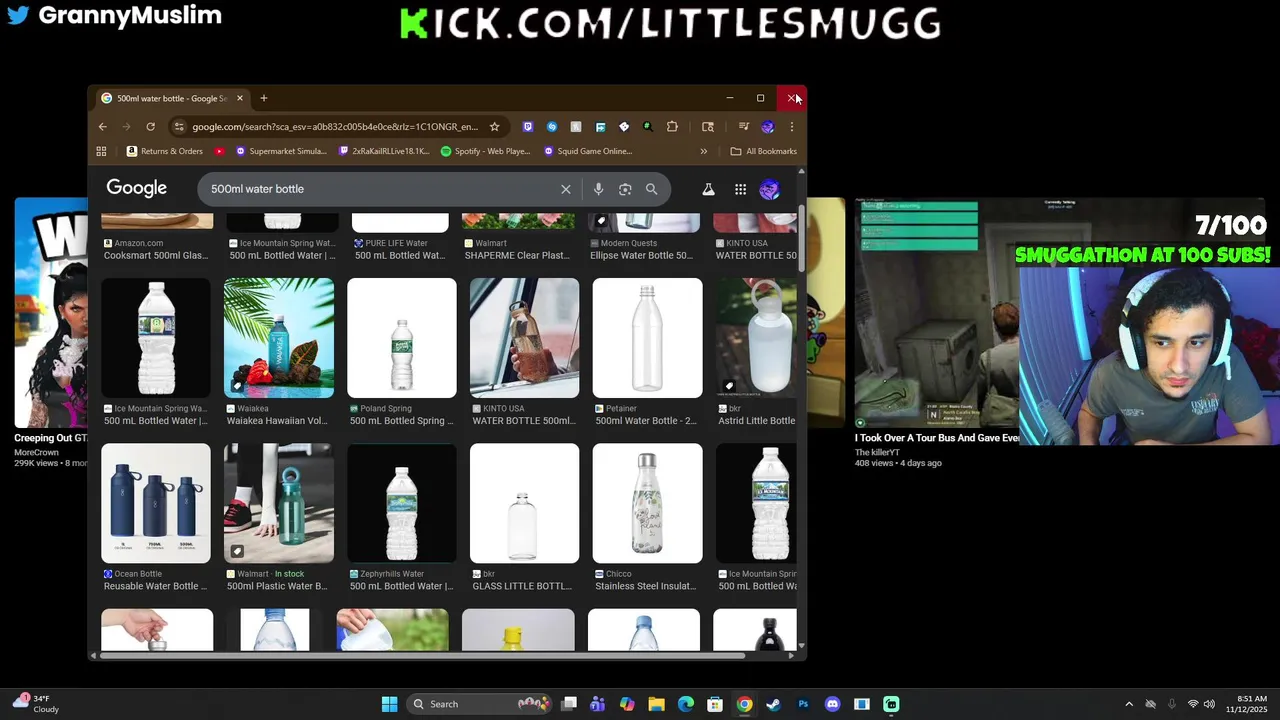Open the site information icon in the address bar
1280x720 pixels.
(179, 127)
